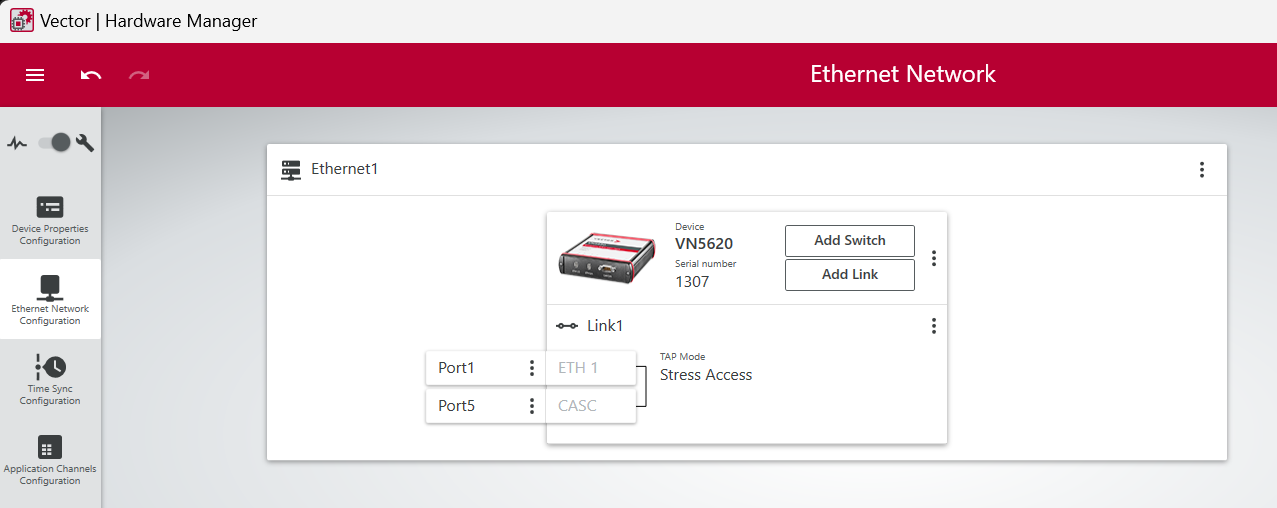Open Port5 three-dot options menu
The image size is (1277, 508).
532,406
